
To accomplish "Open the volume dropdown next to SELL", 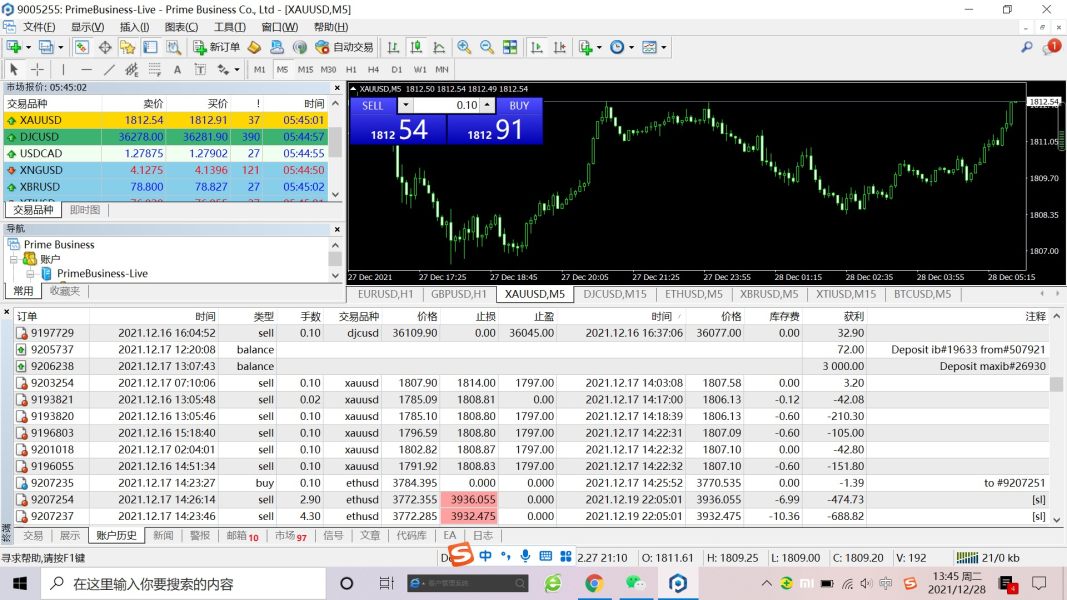I will [405, 105].
